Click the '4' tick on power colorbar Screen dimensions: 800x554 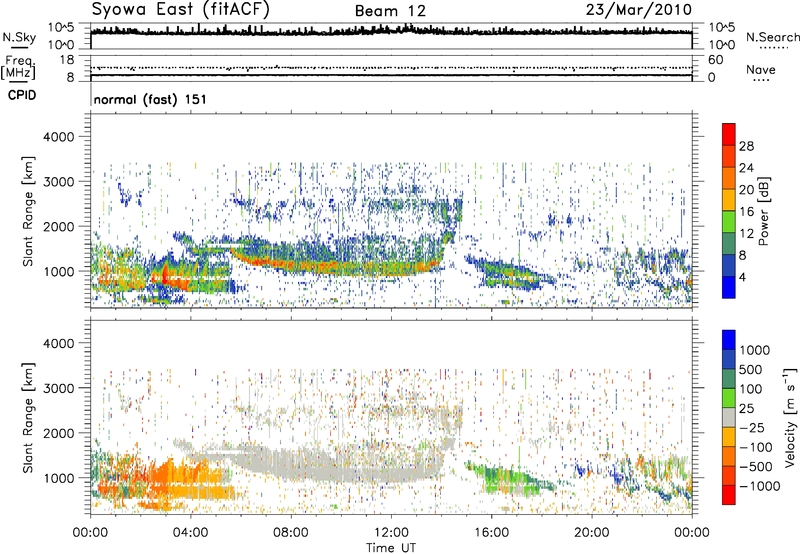pos(742,277)
